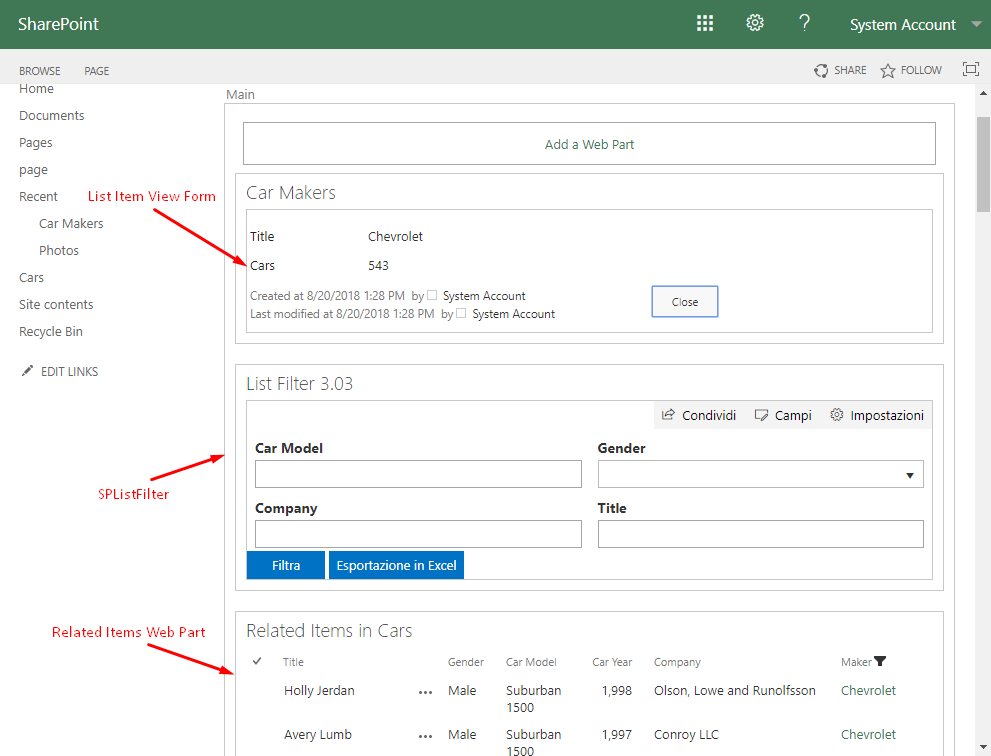Viewport: 991px width, 756px height.
Task: Click into the Car Model filter field
Action: [418, 474]
